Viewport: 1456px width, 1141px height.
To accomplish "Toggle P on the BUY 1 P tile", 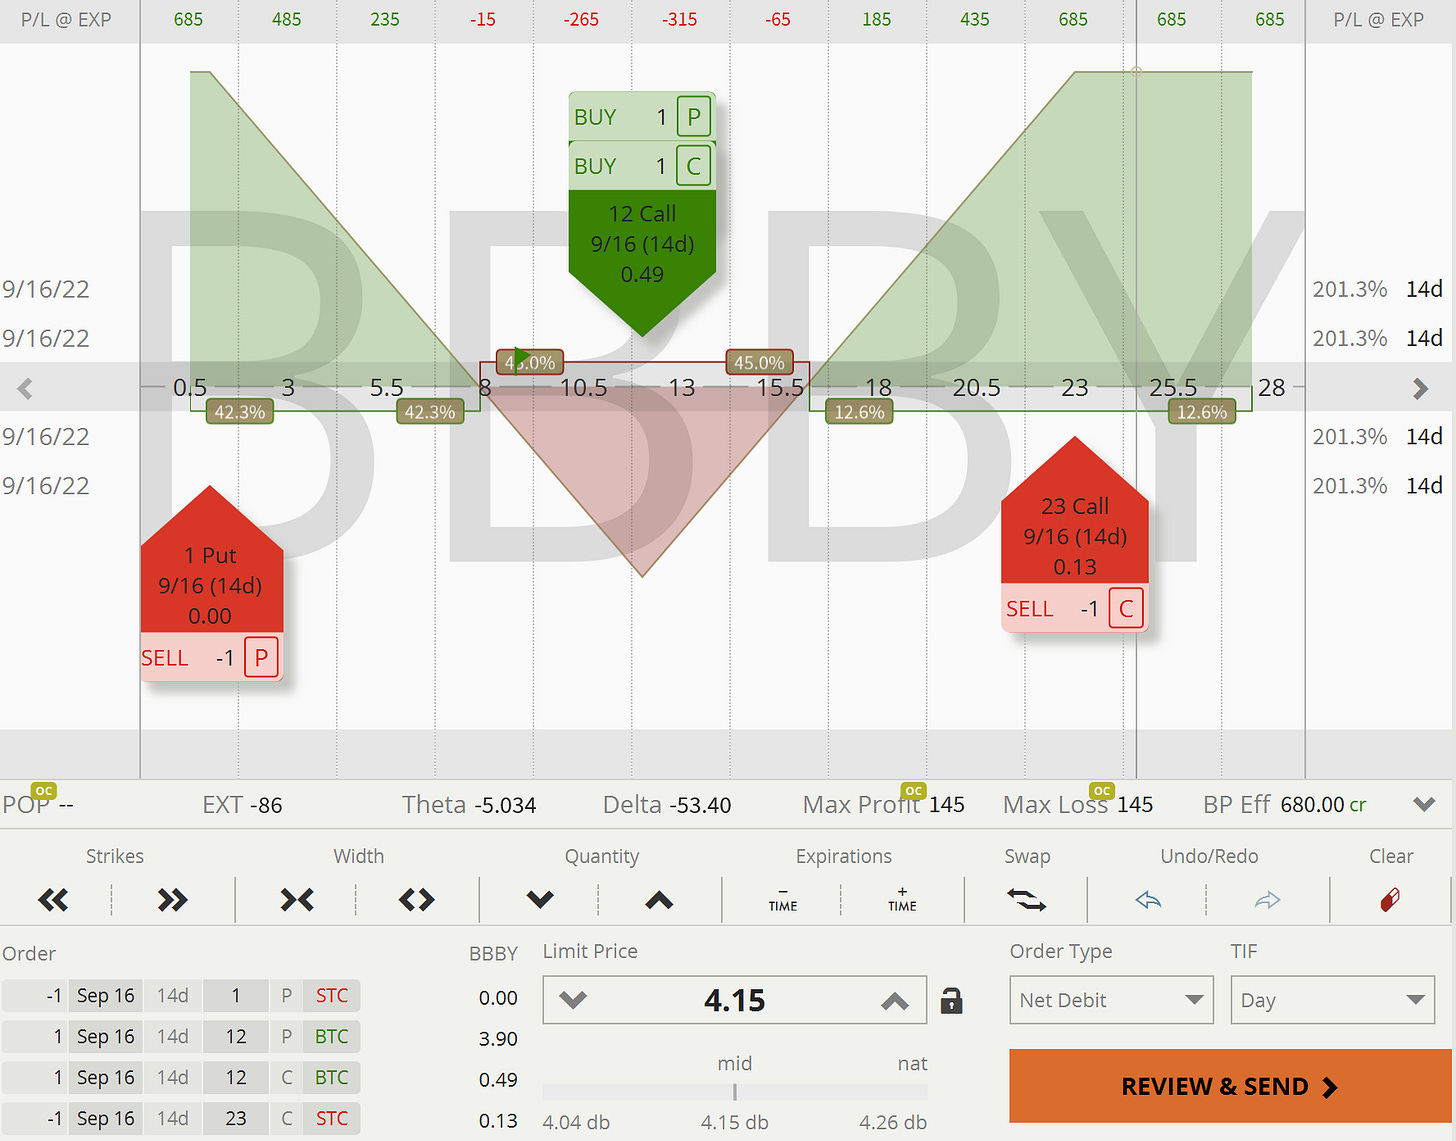I will [694, 117].
